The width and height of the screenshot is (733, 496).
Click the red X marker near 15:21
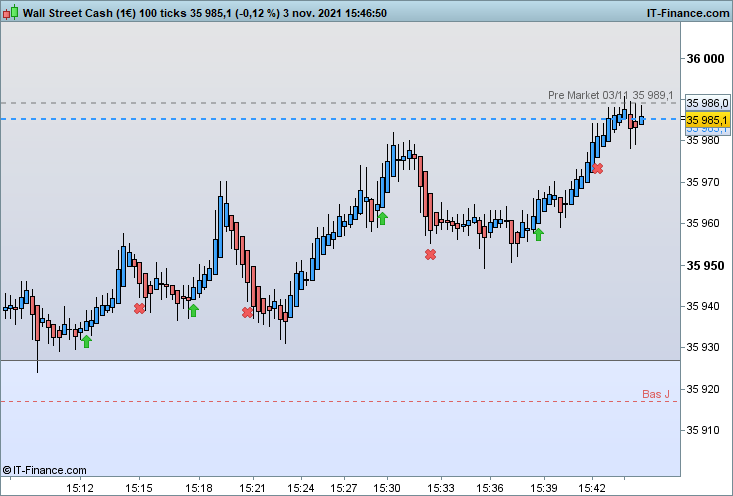point(247,312)
